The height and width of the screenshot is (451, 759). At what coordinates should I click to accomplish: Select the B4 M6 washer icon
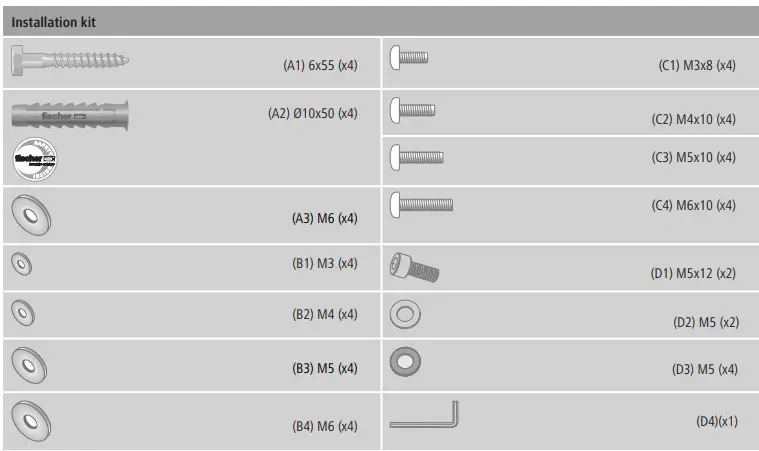[32, 422]
